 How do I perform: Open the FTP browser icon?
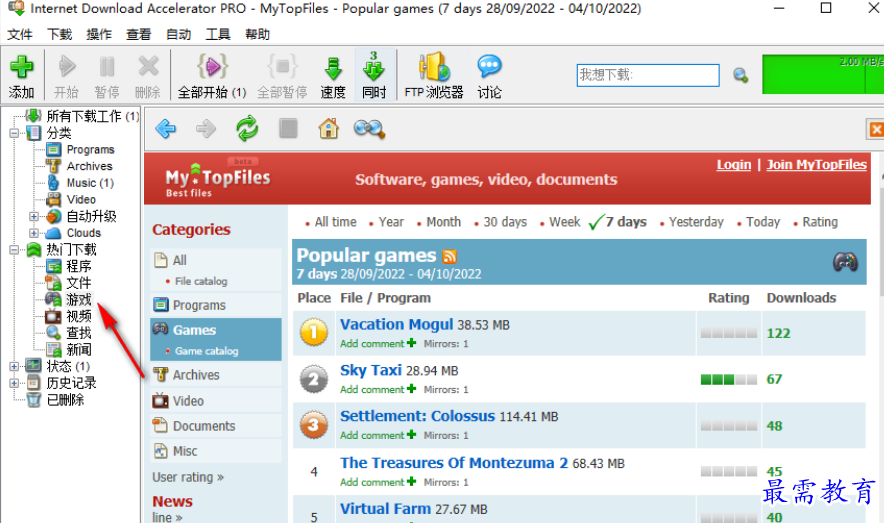[x=434, y=67]
